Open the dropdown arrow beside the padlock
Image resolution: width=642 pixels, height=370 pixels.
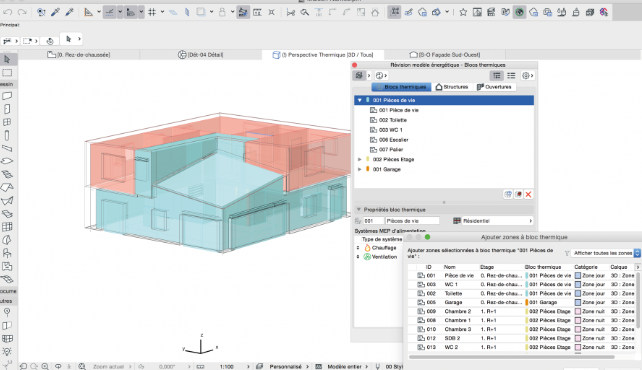click(232, 12)
